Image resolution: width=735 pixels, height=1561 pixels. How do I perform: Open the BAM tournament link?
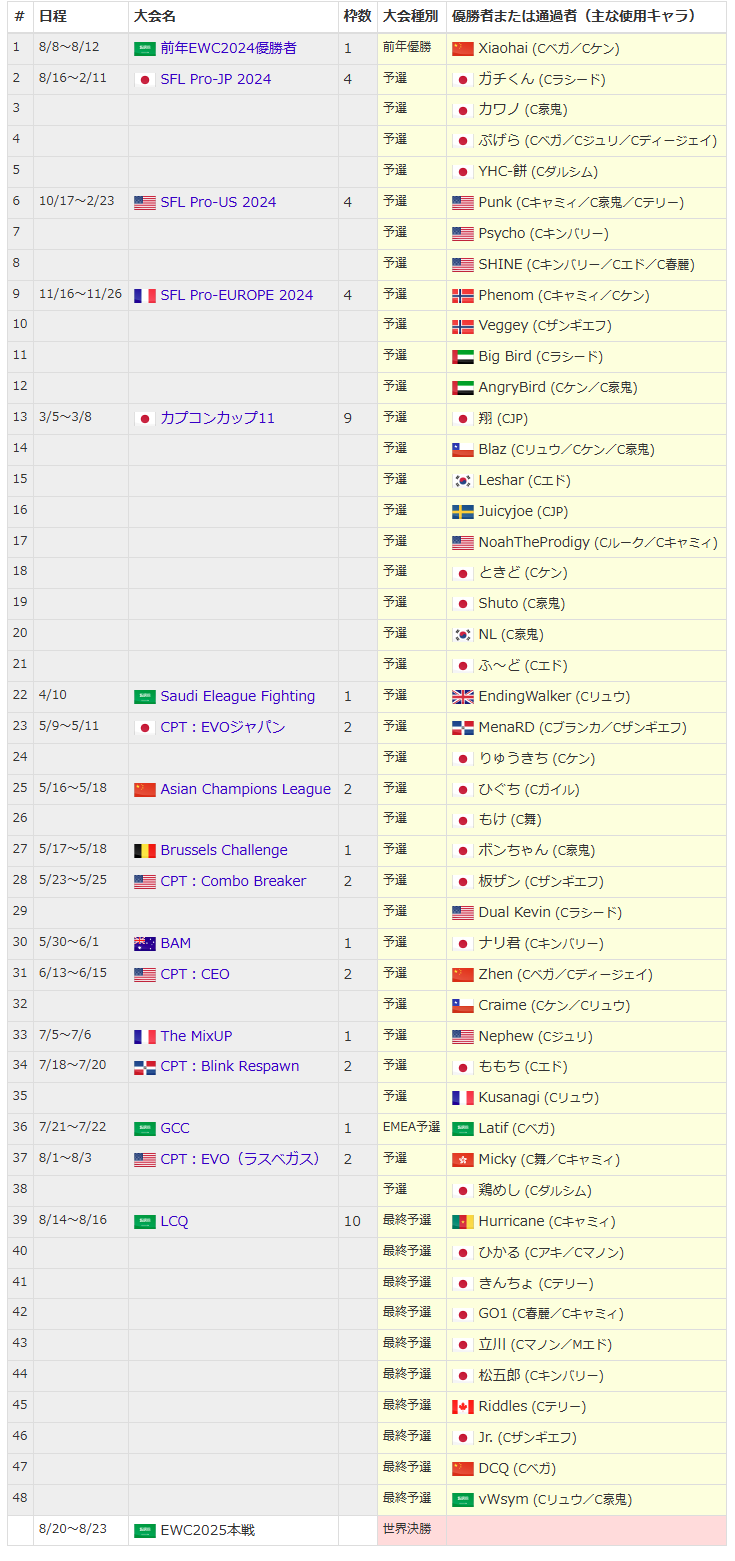175,943
